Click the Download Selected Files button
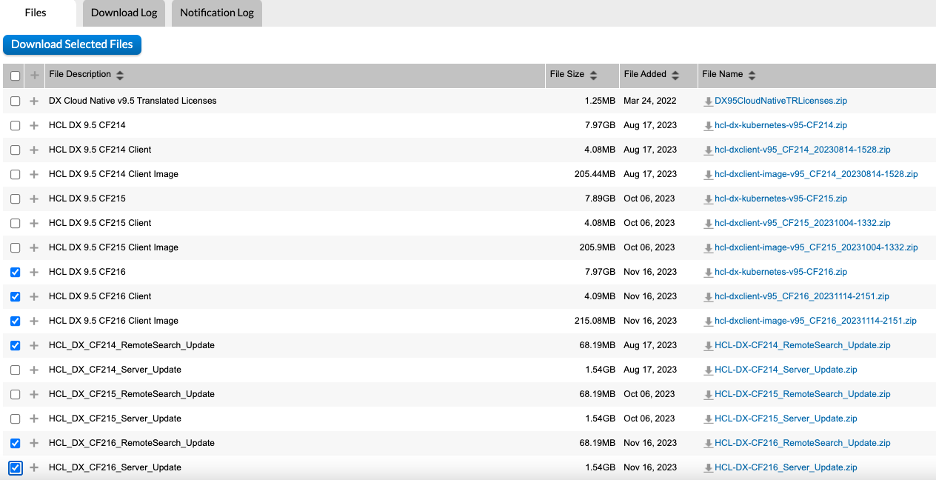936x480 pixels. point(72,44)
